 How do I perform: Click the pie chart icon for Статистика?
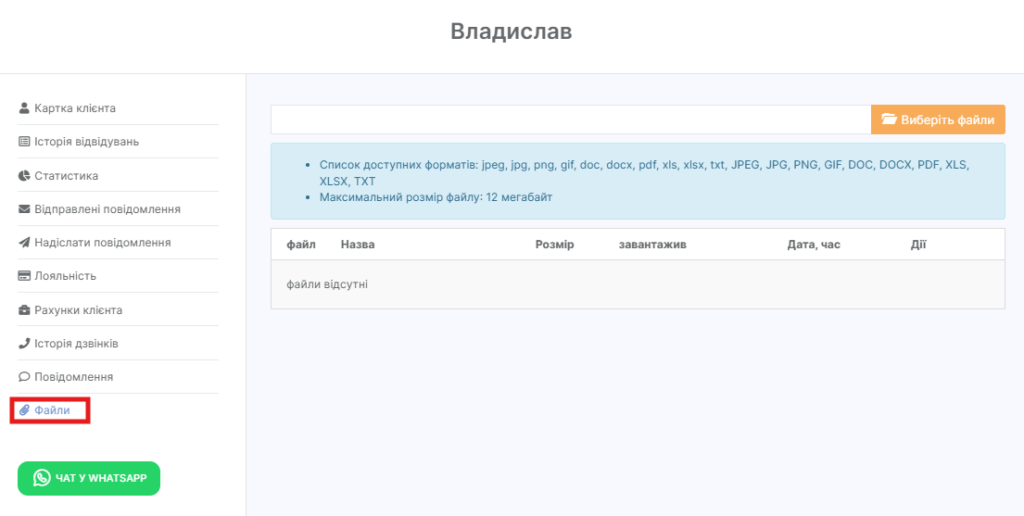coord(25,176)
